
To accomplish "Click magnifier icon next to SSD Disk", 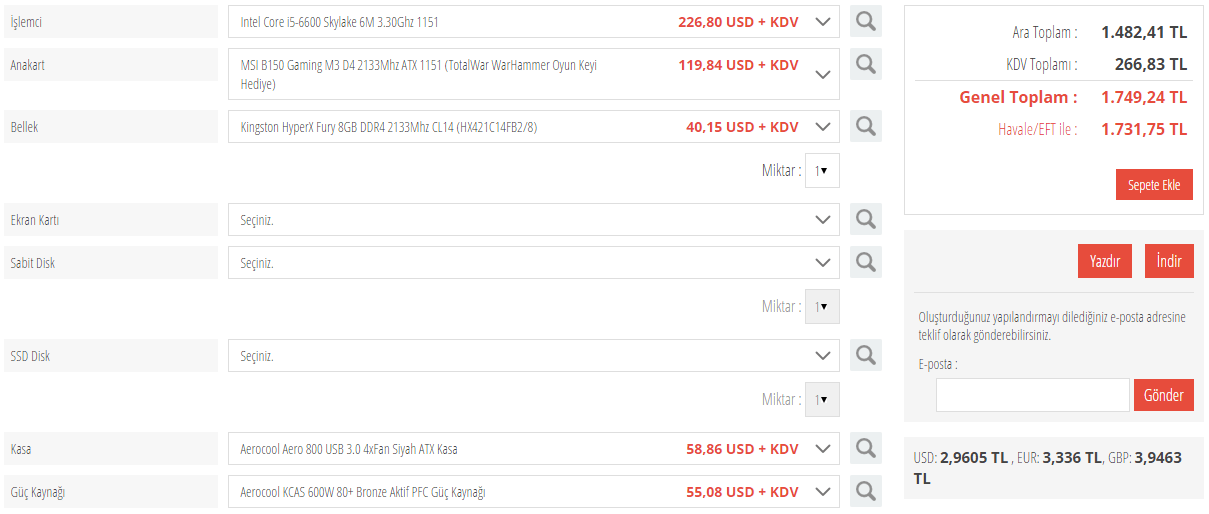I will [x=866, y=355].
